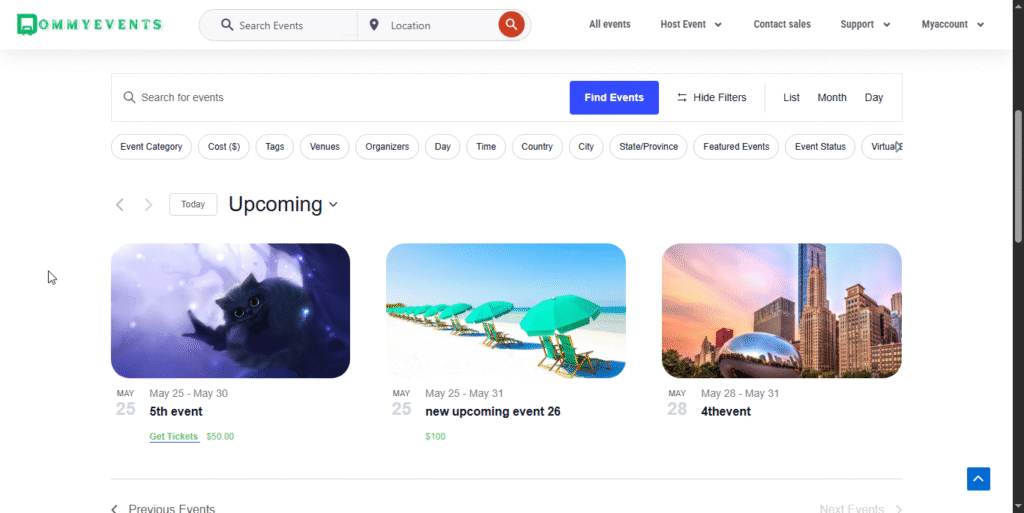Click the page vertical scrollbar

point(1018,176)
